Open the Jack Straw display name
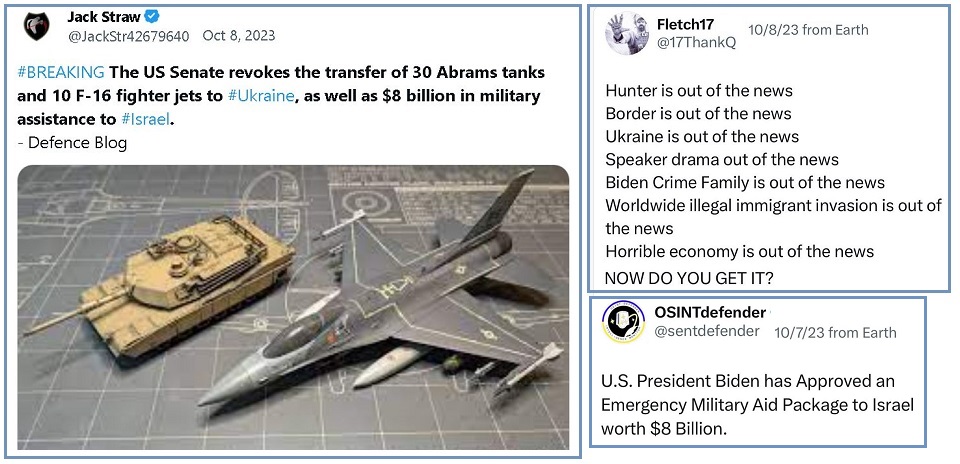 104,17
